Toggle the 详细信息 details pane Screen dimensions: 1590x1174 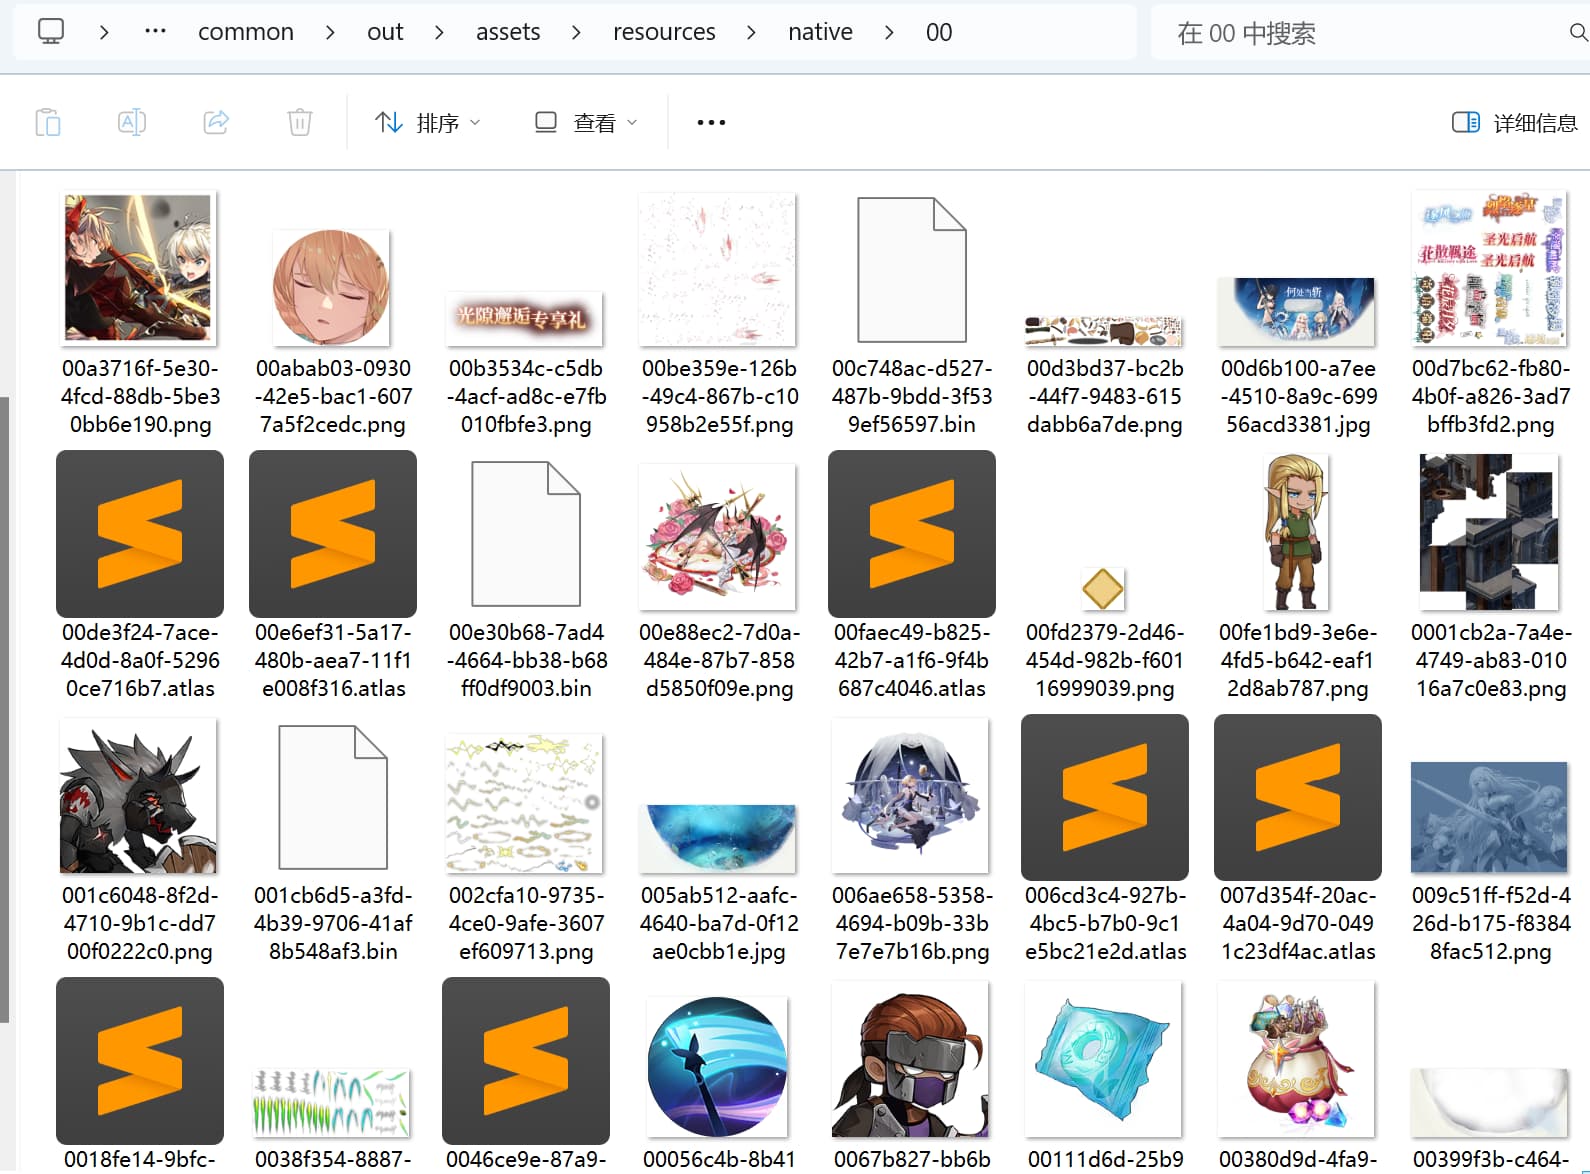click(x=1514, y=122)
